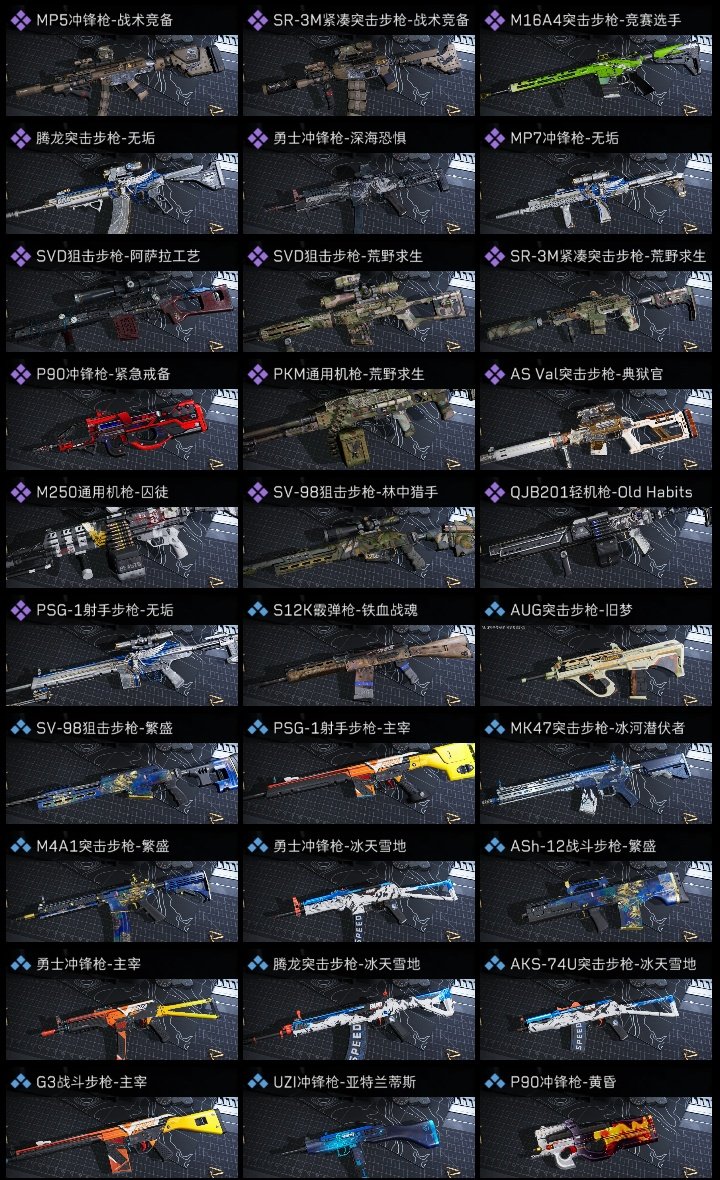Click the 腾龙突击步枪-无垢 title label
The image size is (720, 1180).
coord(96,138)
